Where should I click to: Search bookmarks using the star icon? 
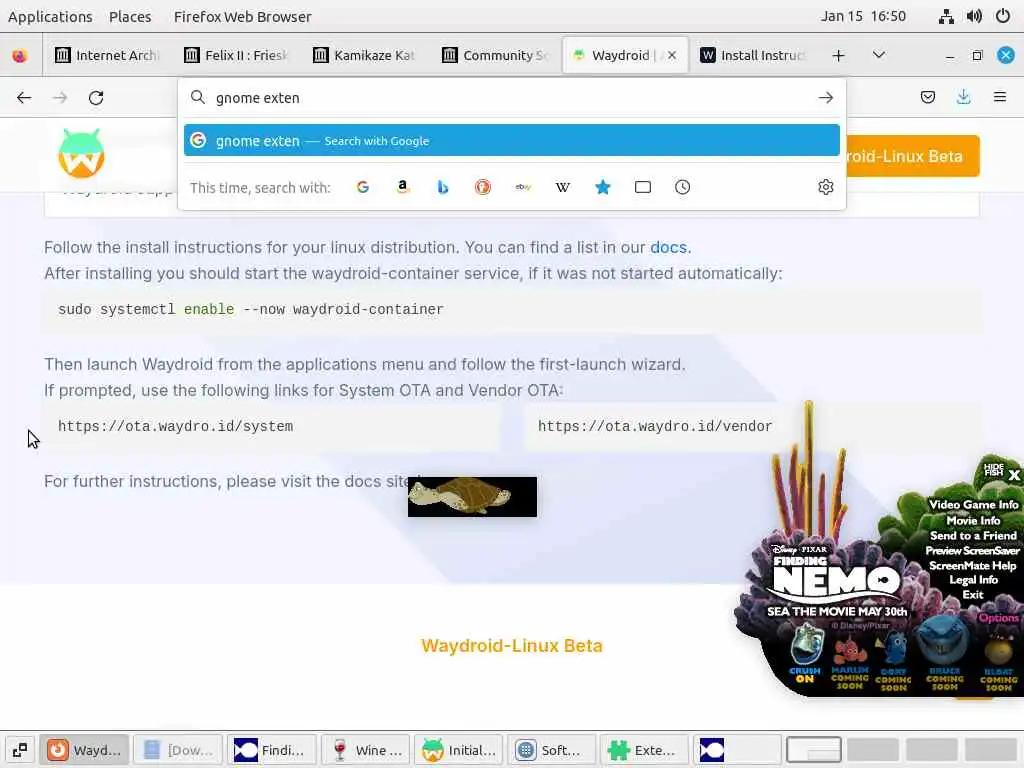click(603, 187)
